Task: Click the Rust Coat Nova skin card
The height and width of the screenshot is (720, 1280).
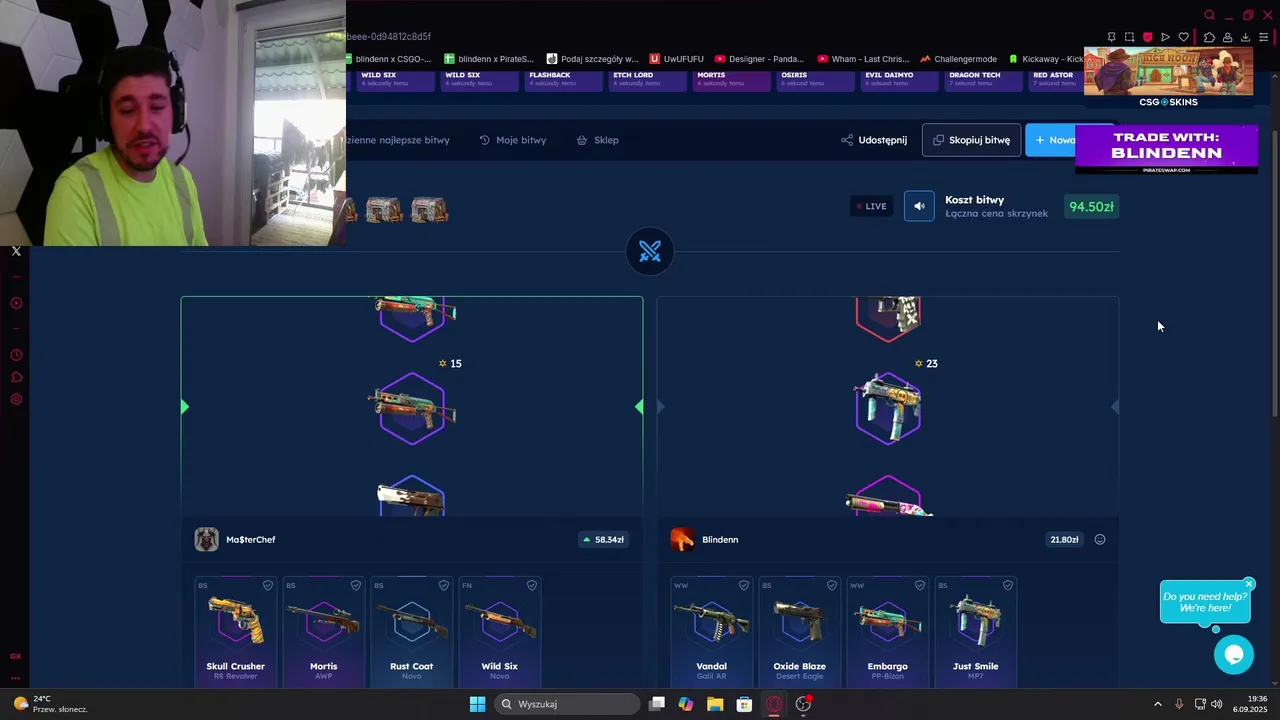Action: click(x=412, y=632)
